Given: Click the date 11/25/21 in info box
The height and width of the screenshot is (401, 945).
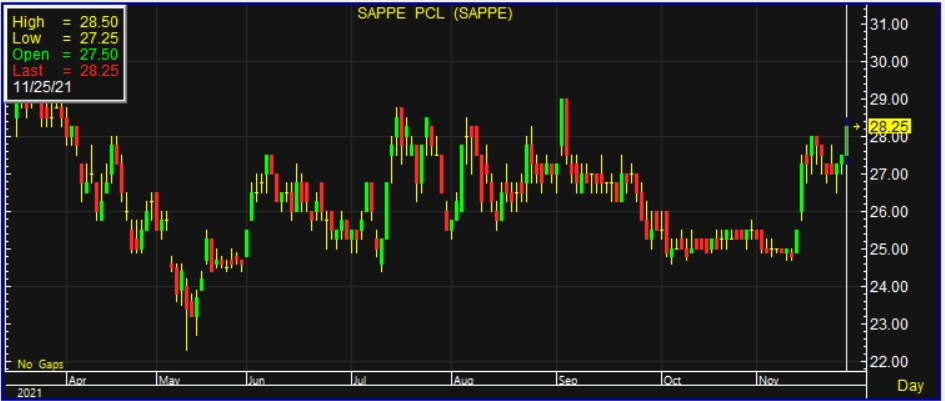Looking at the screenshot, I should tap(42, 87).
